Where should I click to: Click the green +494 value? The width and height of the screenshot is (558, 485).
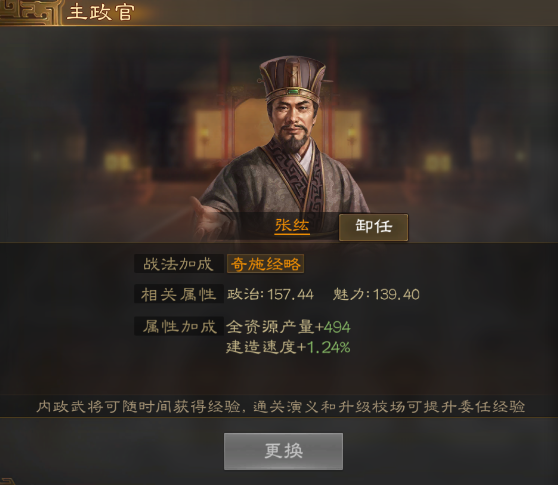(333, 327)
